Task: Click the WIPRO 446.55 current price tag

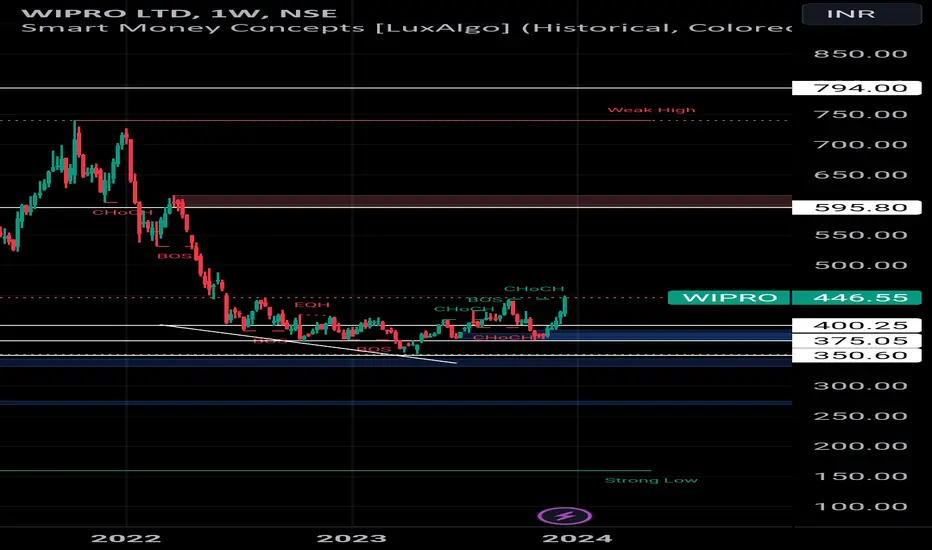Action: (796, 297)
